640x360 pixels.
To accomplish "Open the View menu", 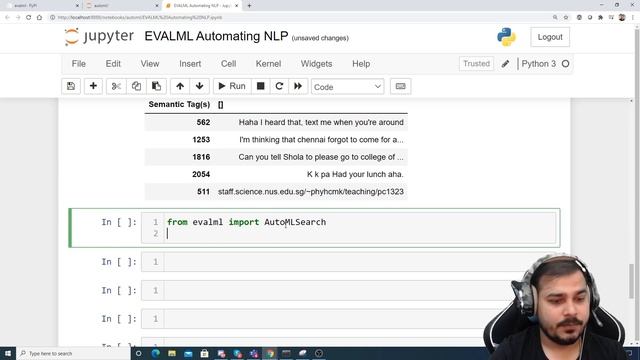I will point(150,64).
